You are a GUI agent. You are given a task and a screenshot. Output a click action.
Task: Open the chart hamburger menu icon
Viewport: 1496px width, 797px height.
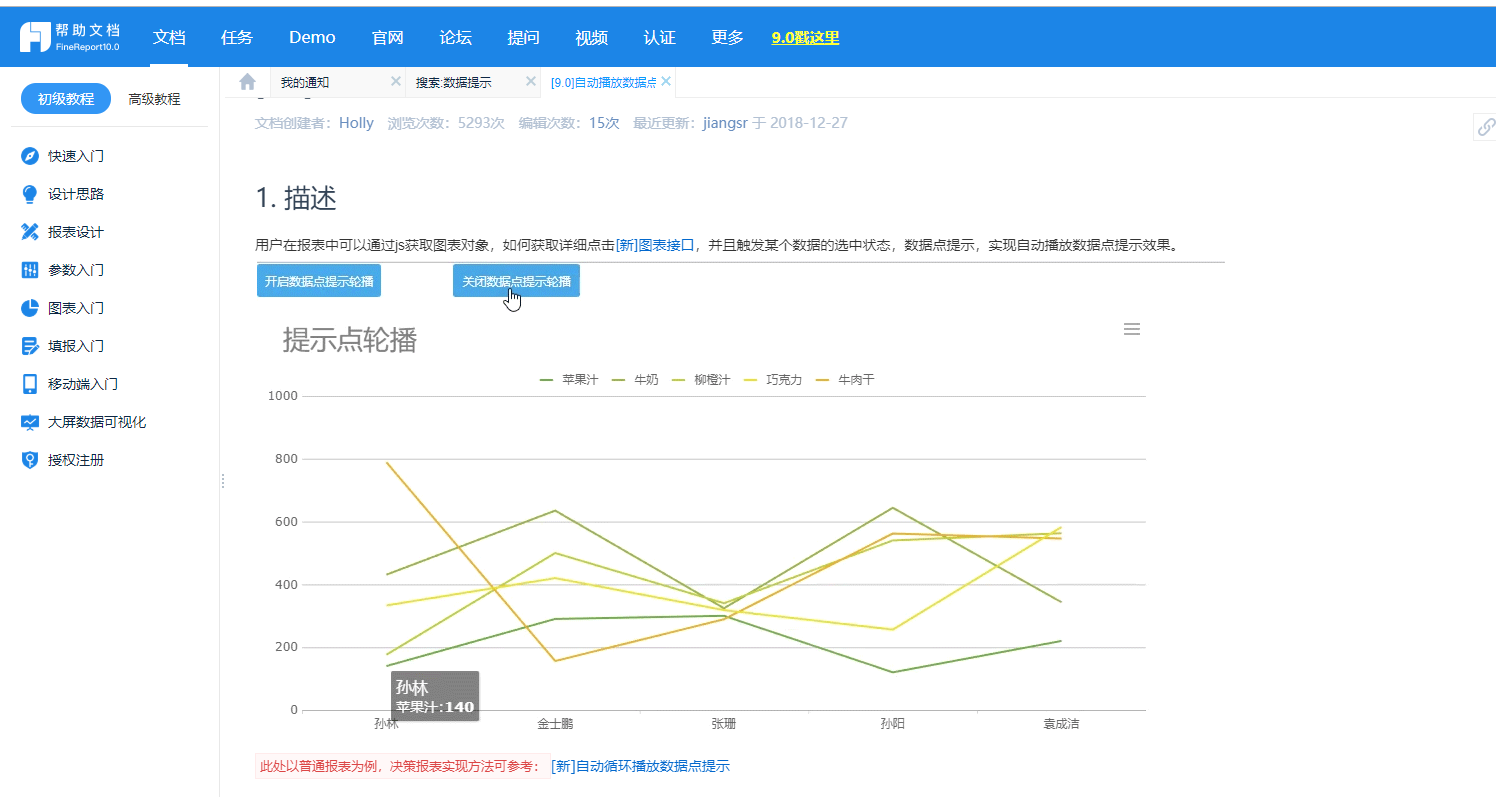[x=1132, y=329]
